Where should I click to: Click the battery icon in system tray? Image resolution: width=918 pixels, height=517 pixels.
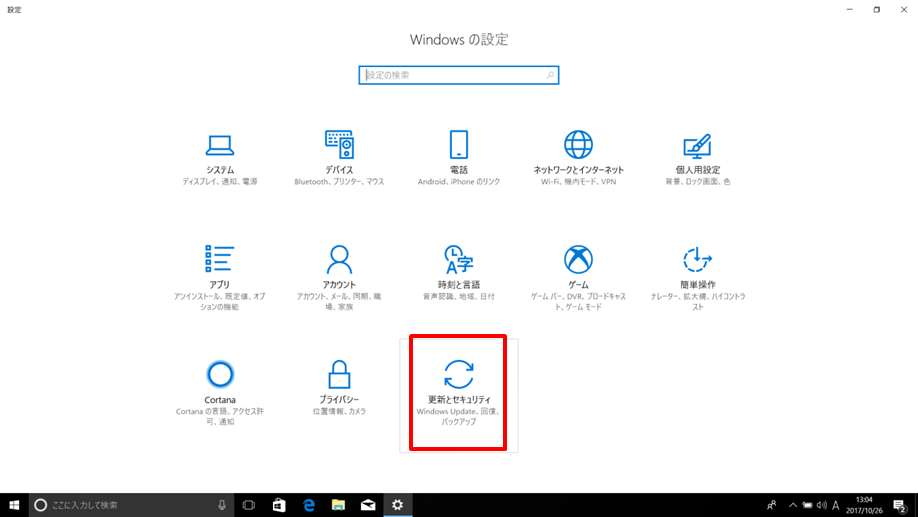click(807, 505)
